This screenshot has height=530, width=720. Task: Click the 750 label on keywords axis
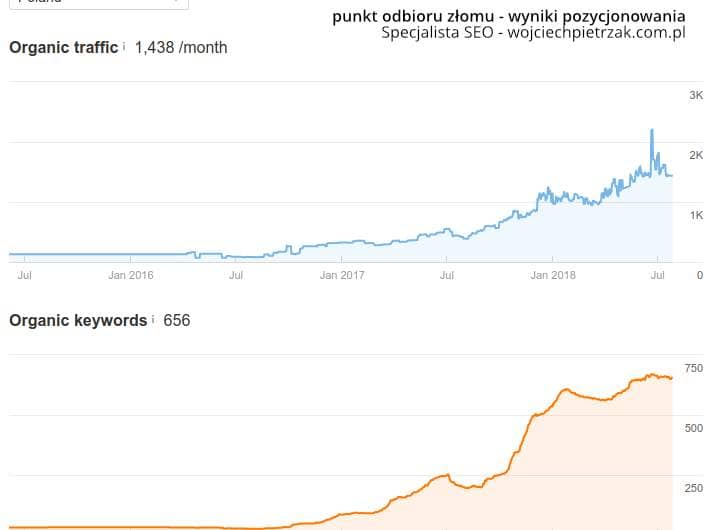coord(694,369)
